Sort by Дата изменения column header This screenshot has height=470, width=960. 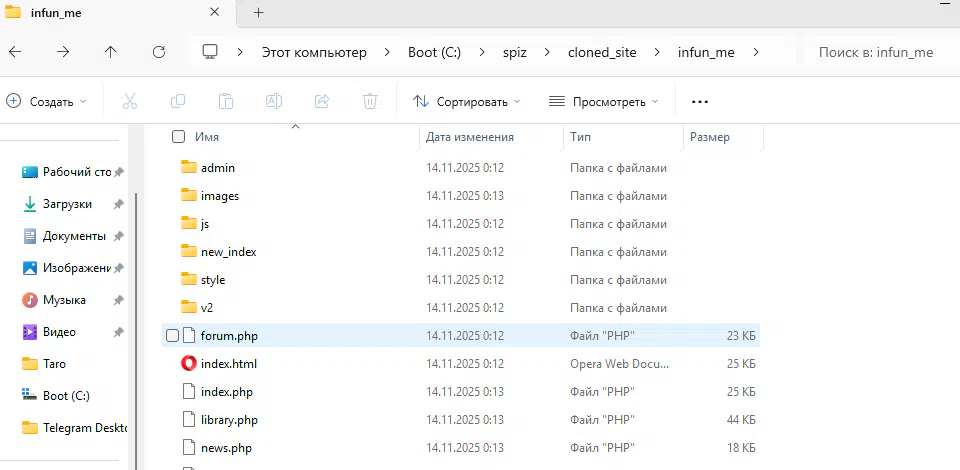(x=470, y=137)
